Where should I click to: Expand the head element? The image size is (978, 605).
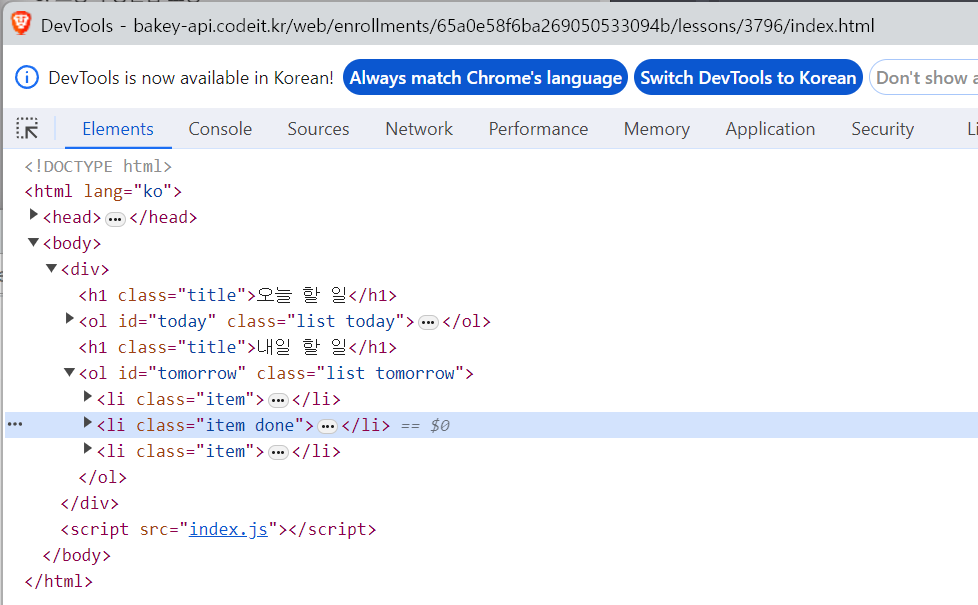34,215
